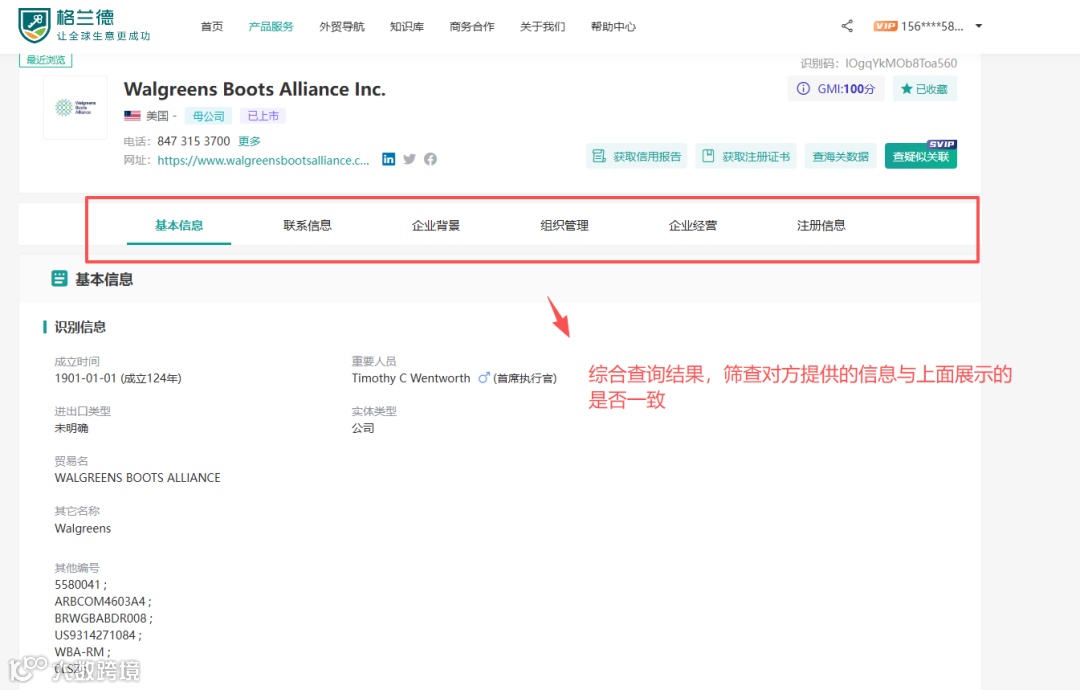The width and height of the screenshot is (1080, 690).
Task: Click the trade name WALGREENS BOOTS ALLIANCE
Action: (138, 477)
